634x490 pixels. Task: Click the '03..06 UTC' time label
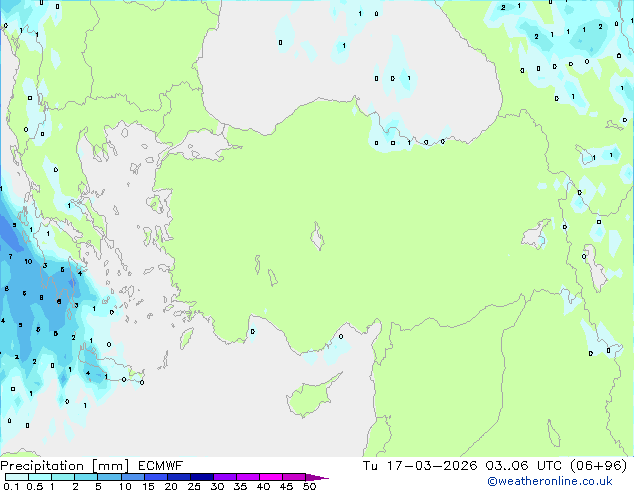click(524, 466)
